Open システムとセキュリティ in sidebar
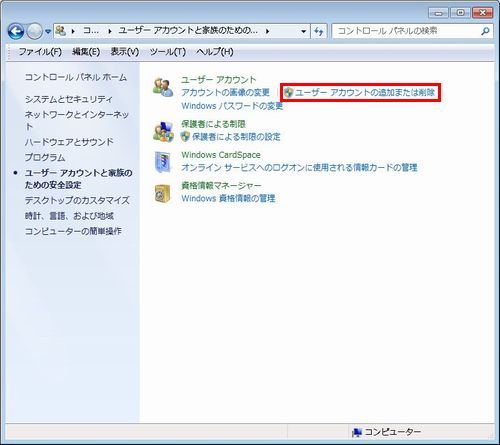The width and height of the screenshot is (500, 445). coord(69,99)
